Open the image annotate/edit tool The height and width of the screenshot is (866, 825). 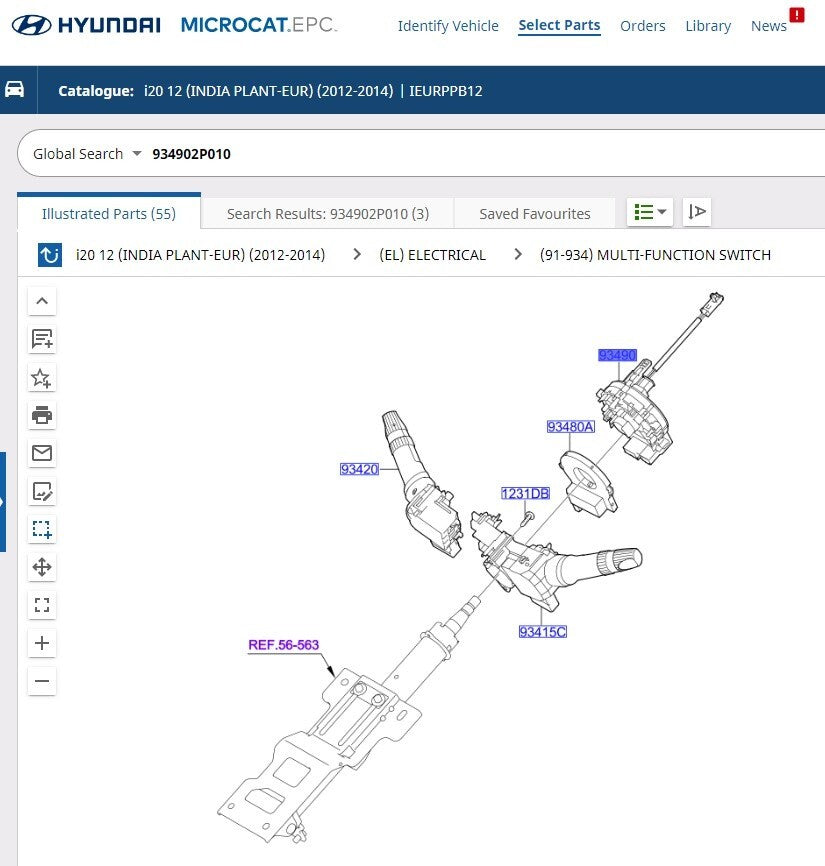(42, 492)
